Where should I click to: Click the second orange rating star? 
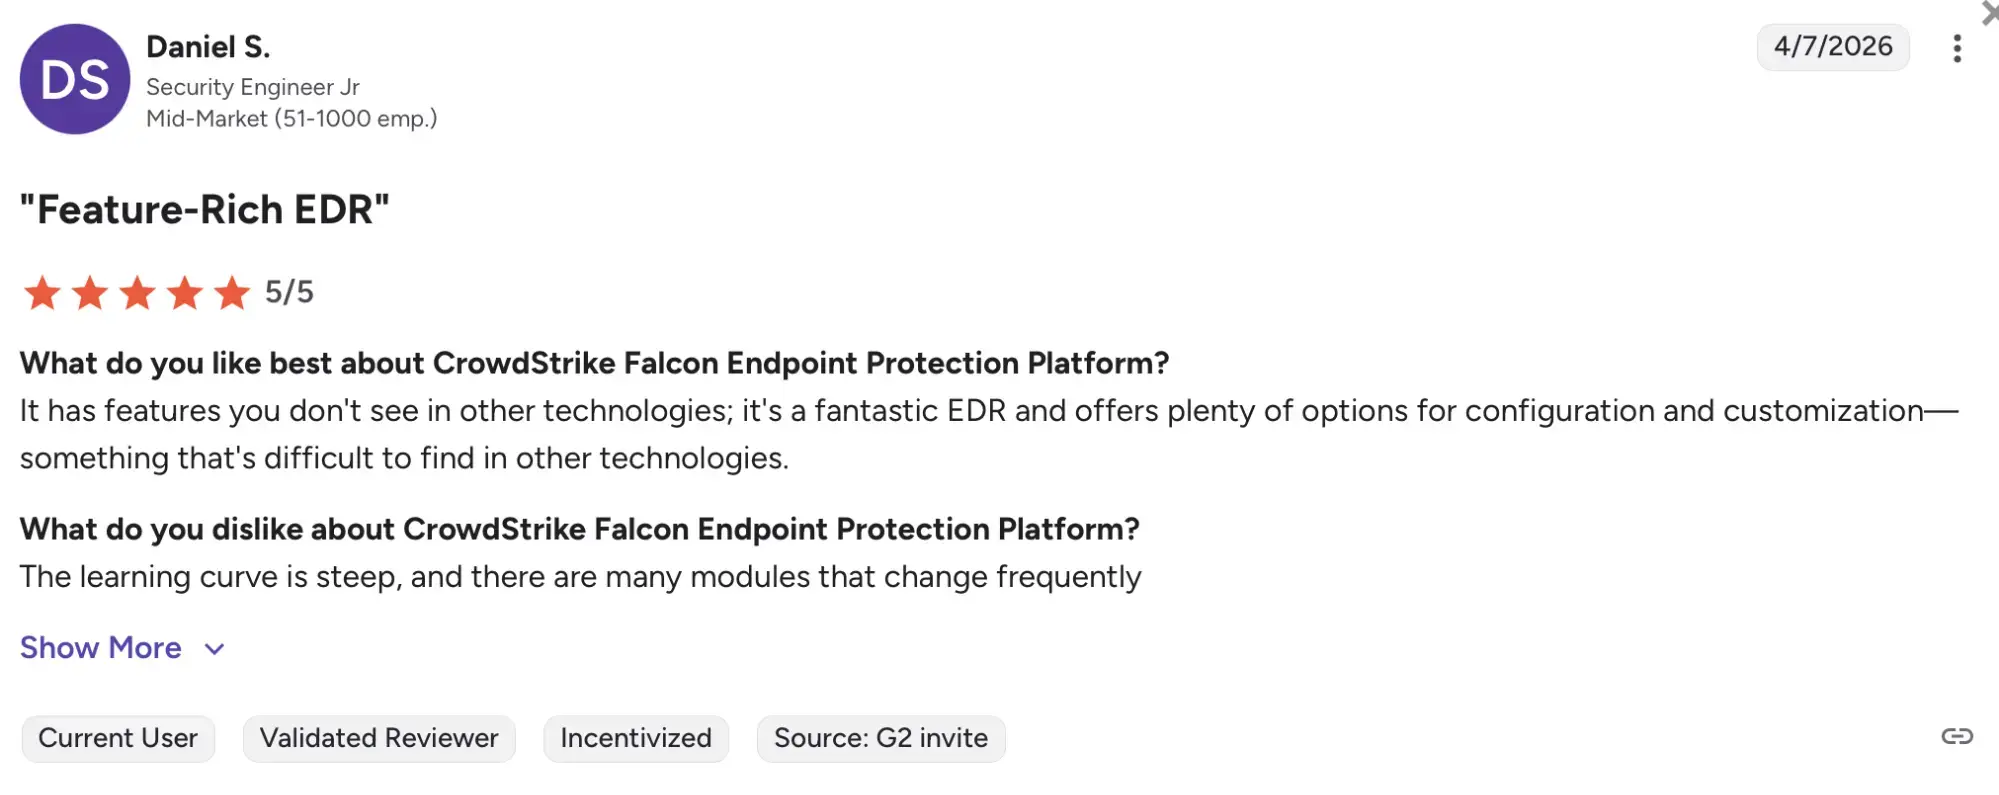pos(90,293)
